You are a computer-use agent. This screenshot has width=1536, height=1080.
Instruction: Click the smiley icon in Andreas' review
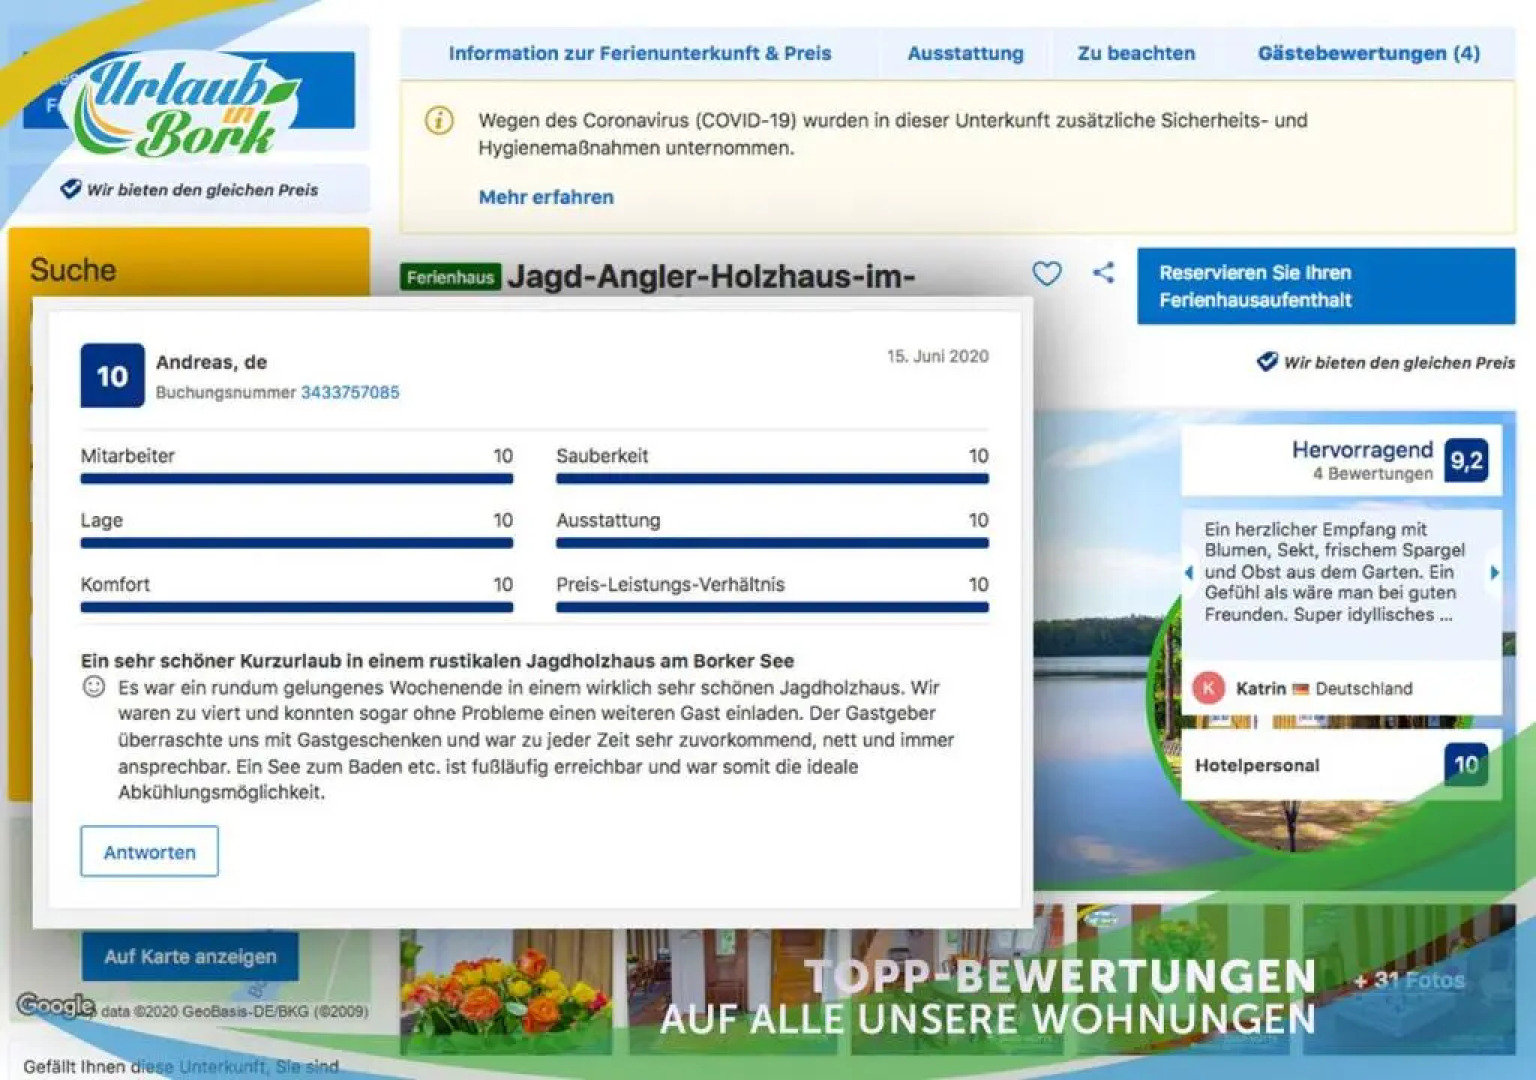pyautogui.click(x=93, y=687)
